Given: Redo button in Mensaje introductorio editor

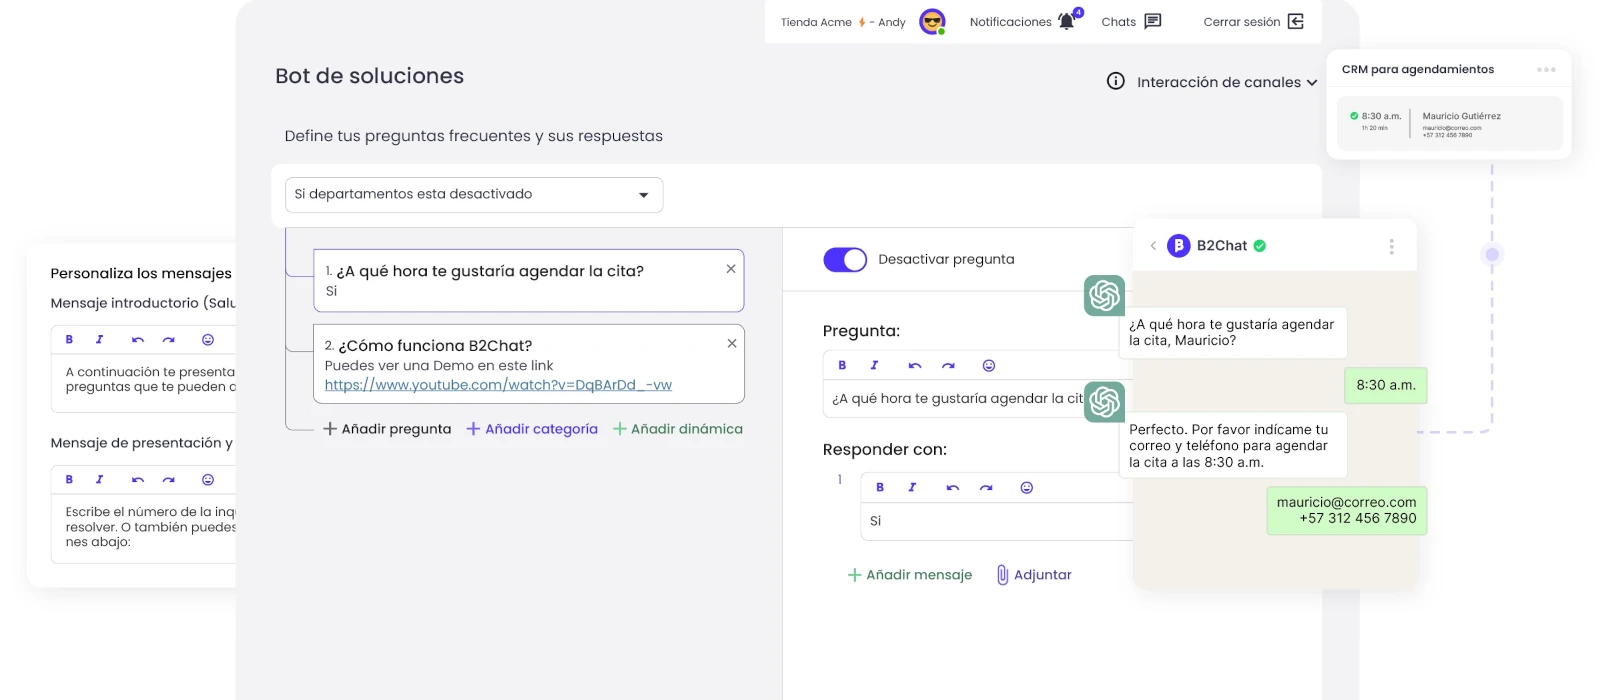Looking at the screenshot, I should click(x=169, y=340).
